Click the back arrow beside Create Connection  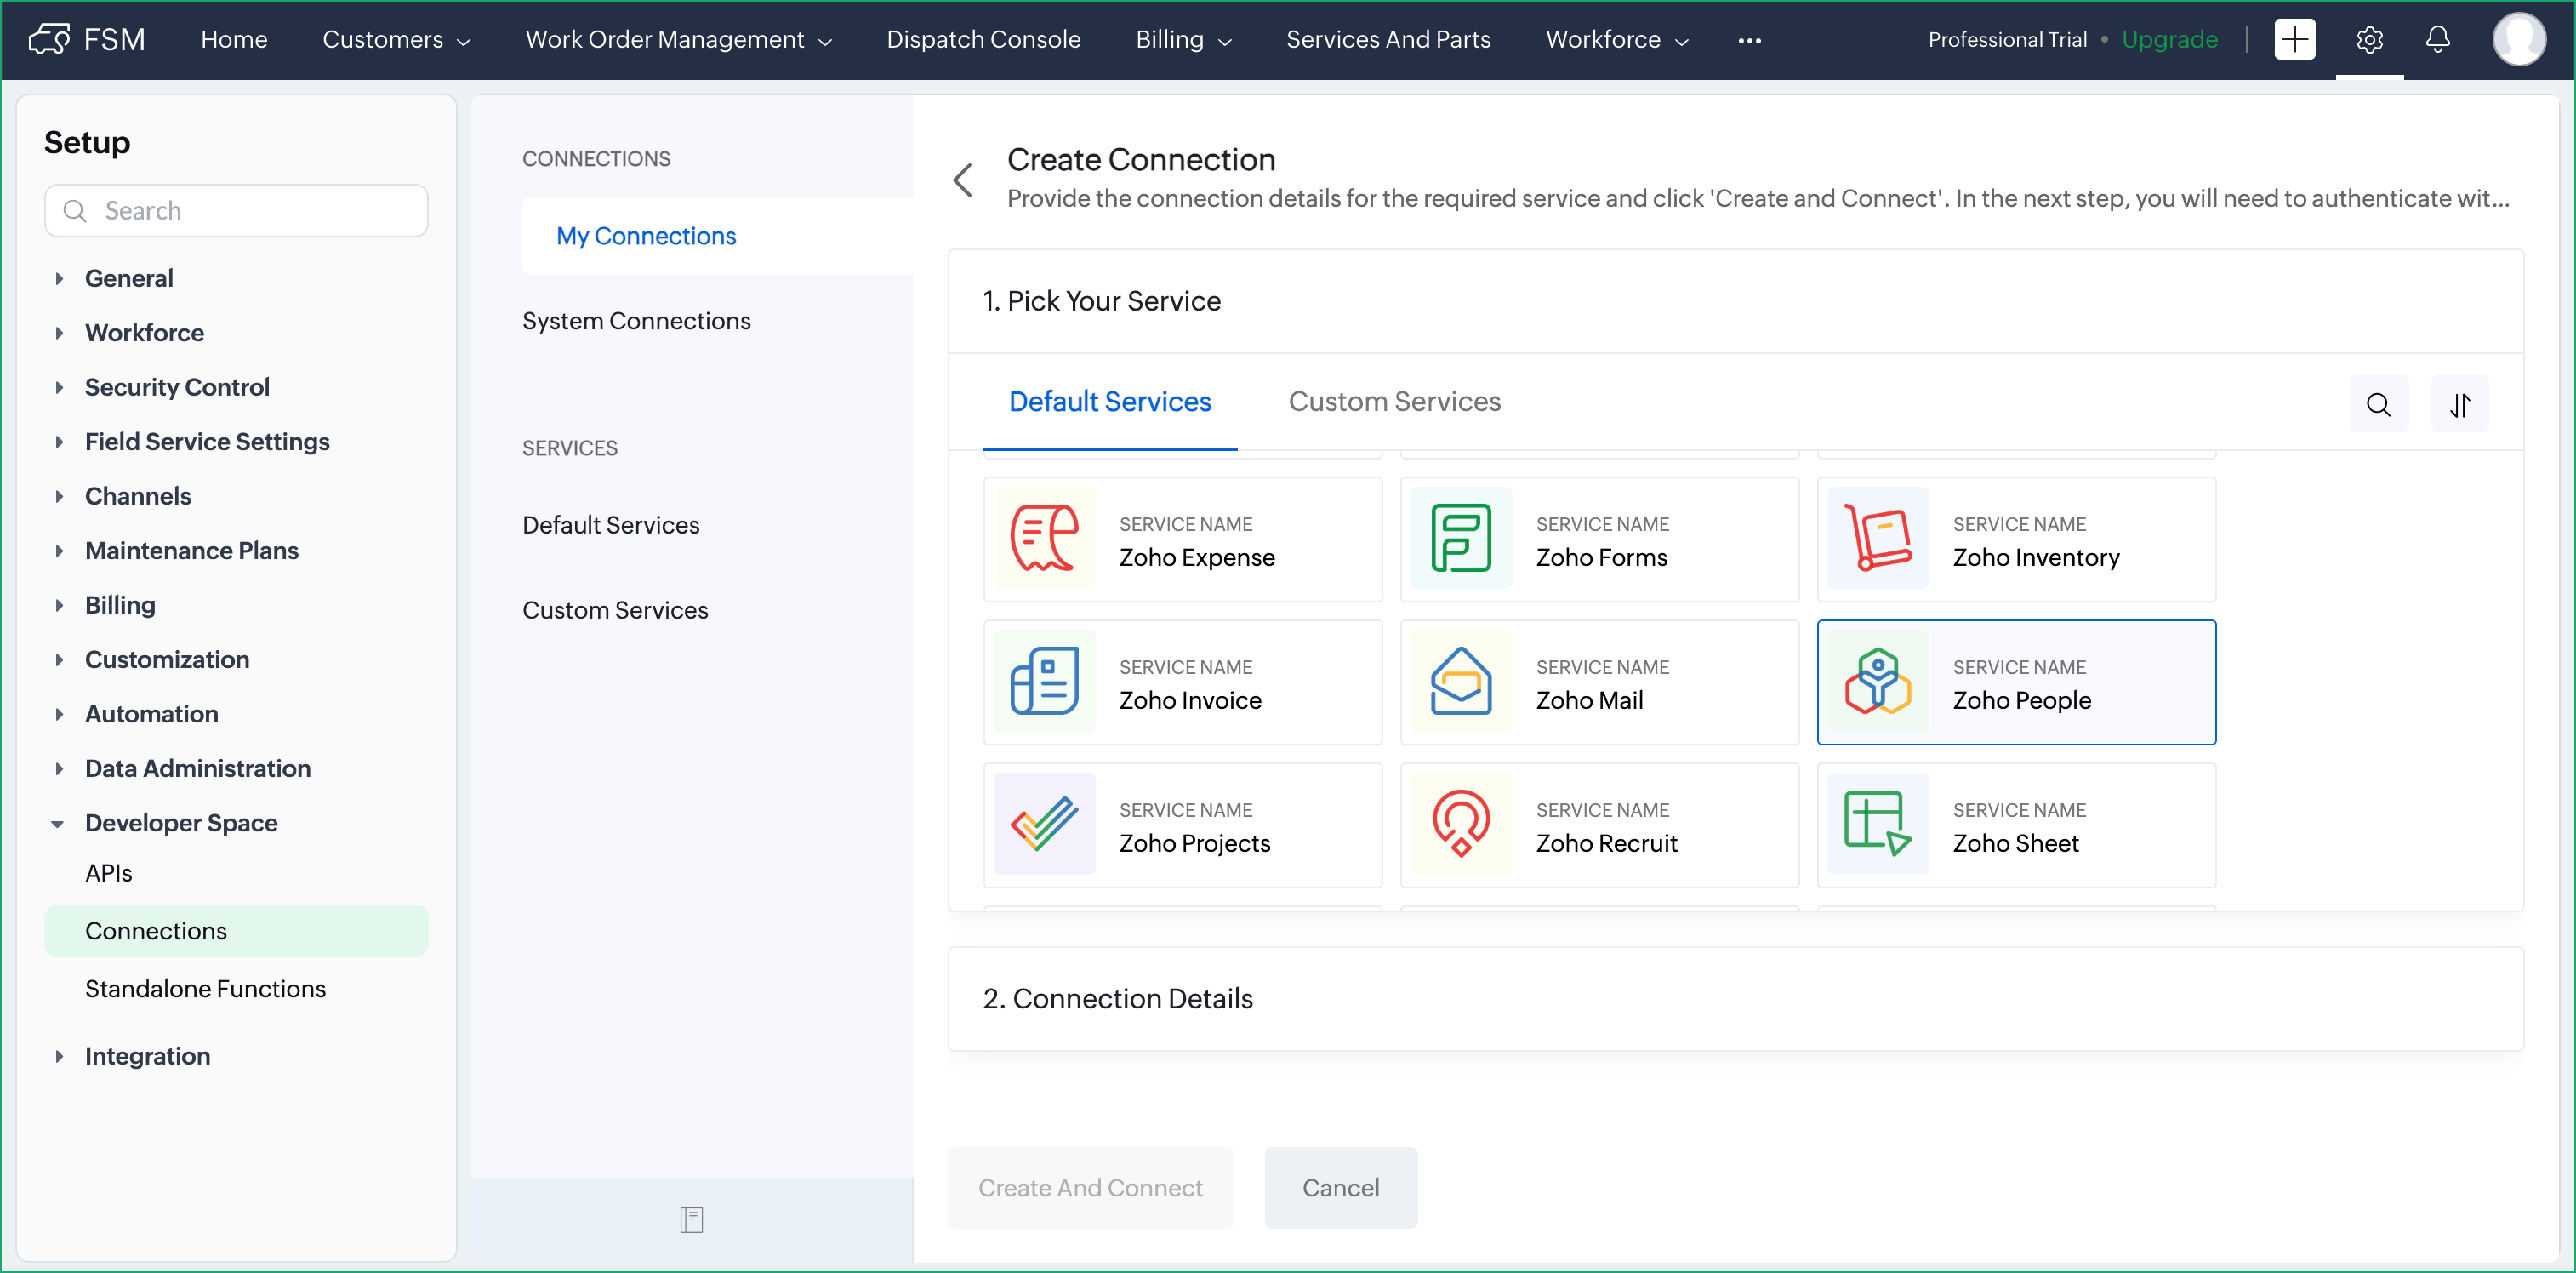pyautogui.click(x=962, y=180)
